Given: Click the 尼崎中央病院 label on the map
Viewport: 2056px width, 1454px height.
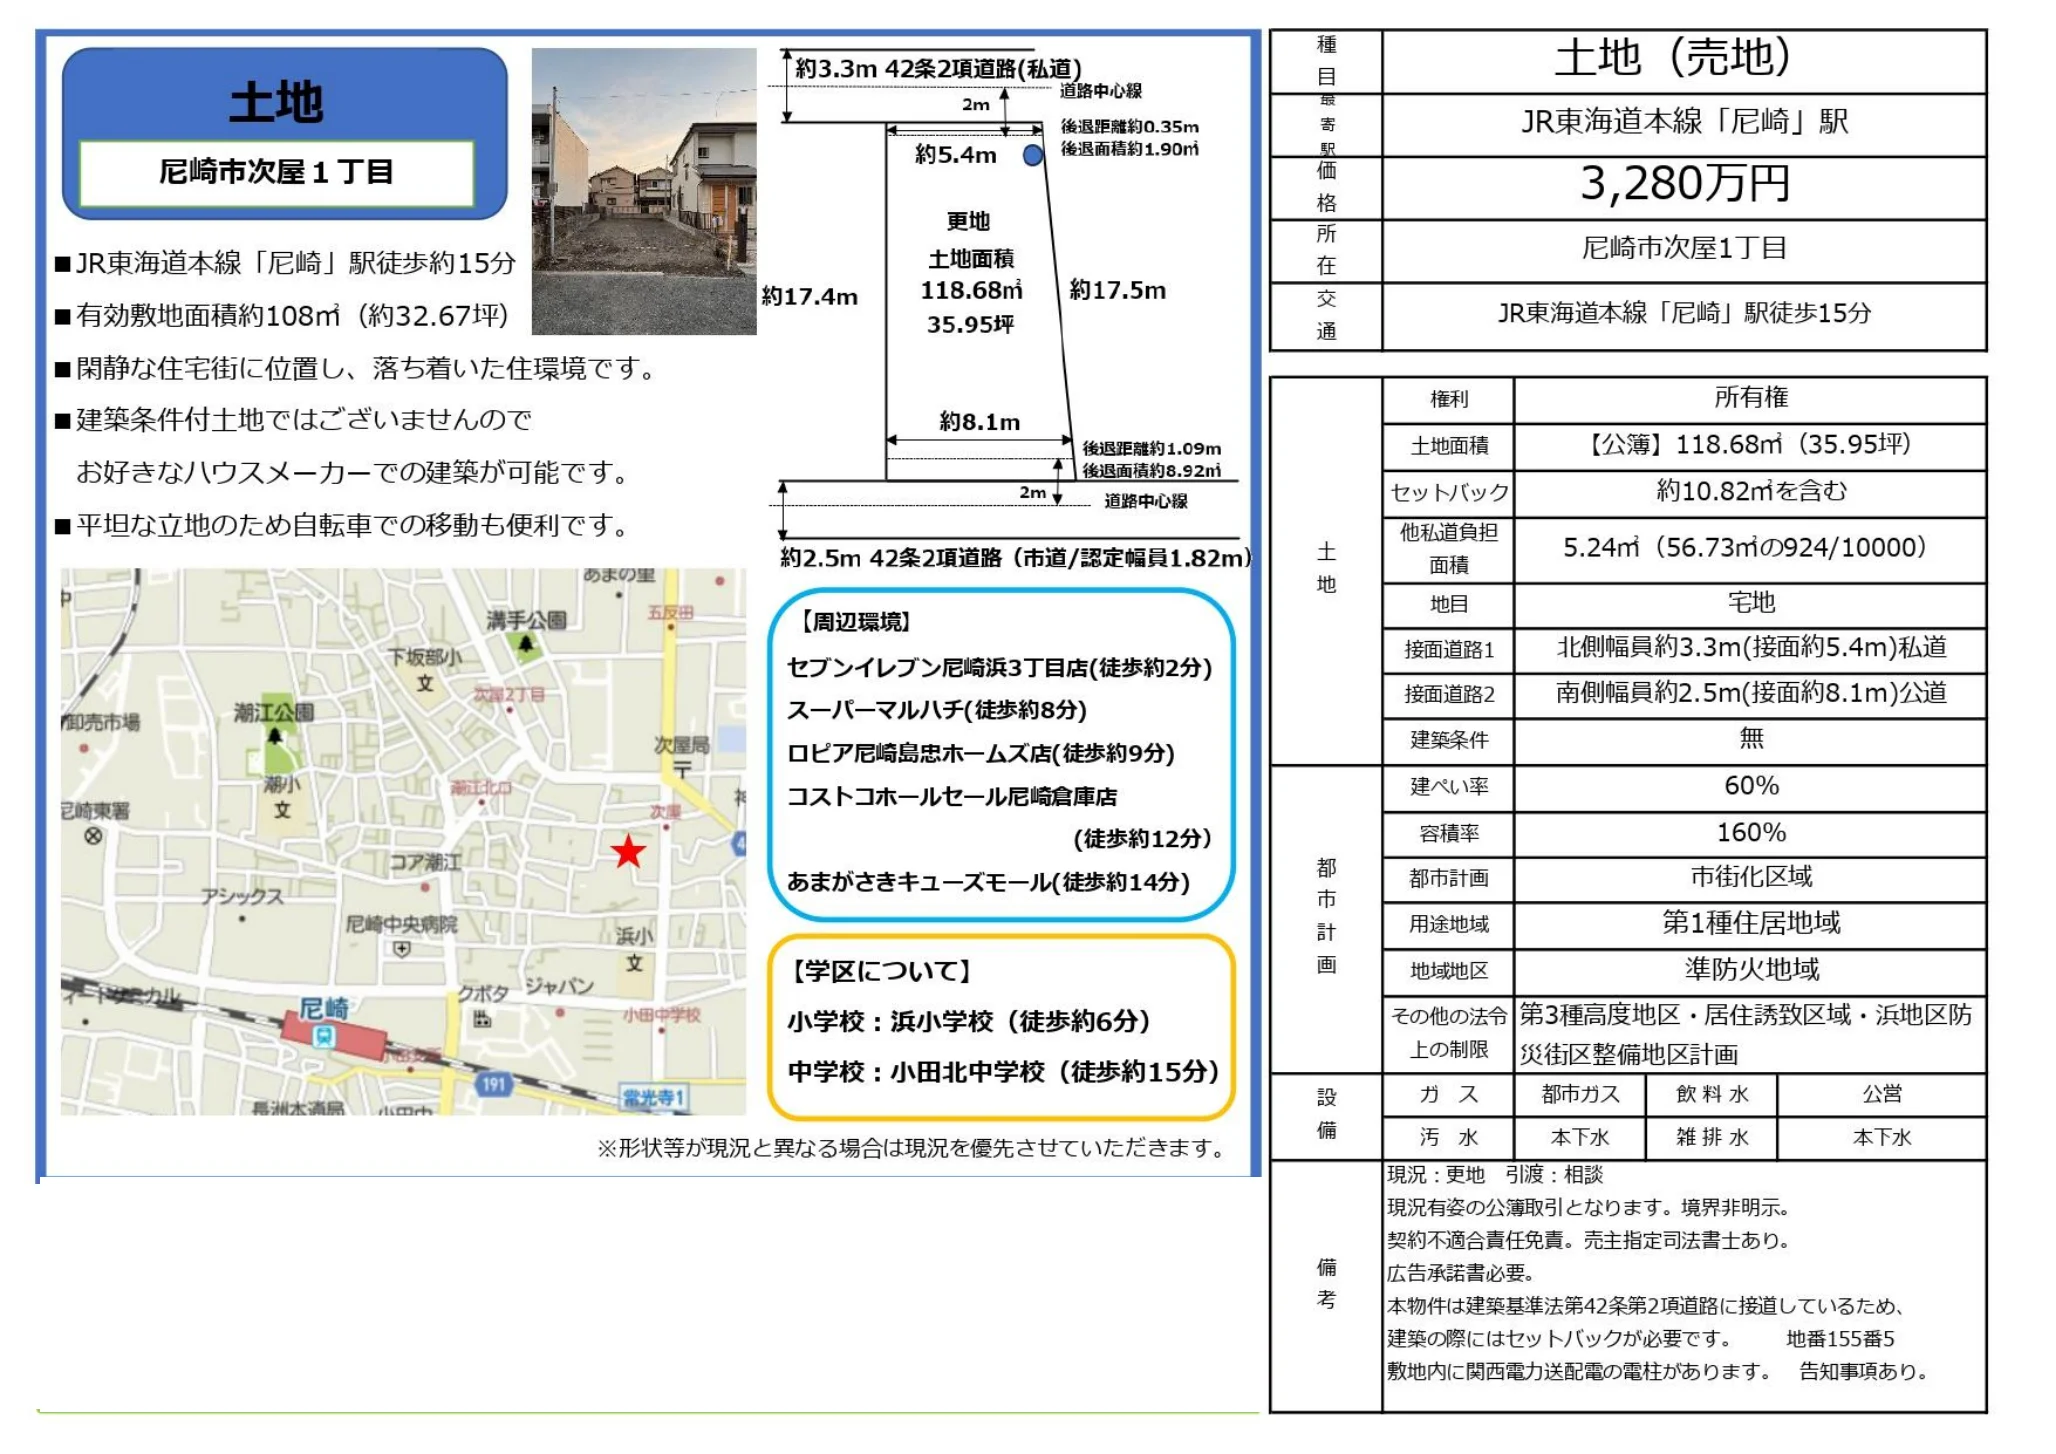Looking at the screenshot, I should (401, 924).
